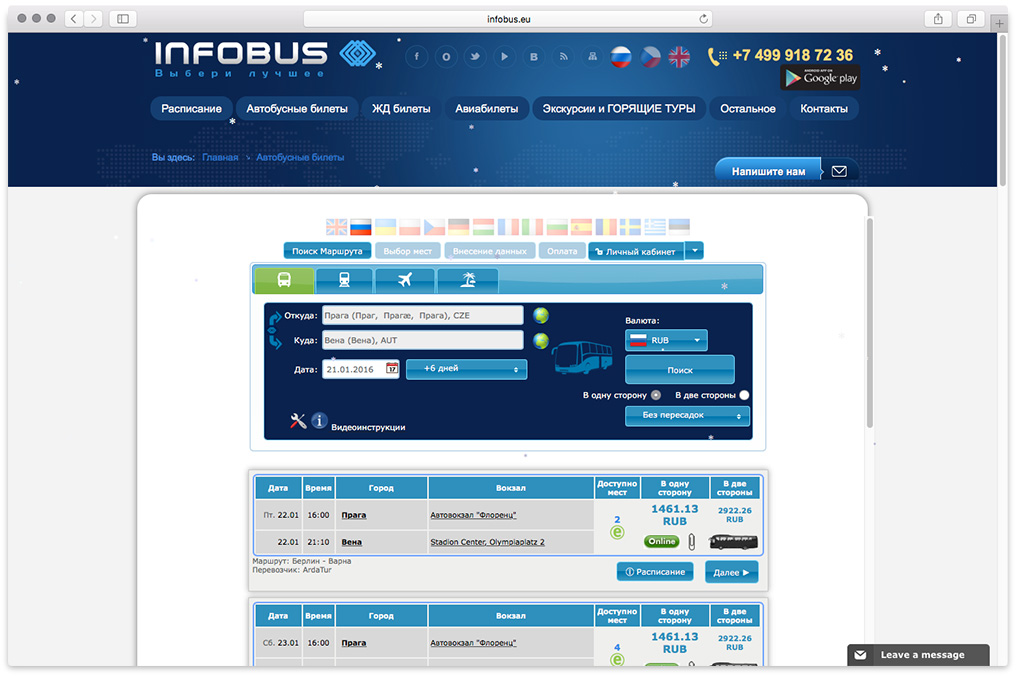Screen dimensions: 1016x676
Task: Select the 'В две стороны' radio button
Action: (744, 395)
